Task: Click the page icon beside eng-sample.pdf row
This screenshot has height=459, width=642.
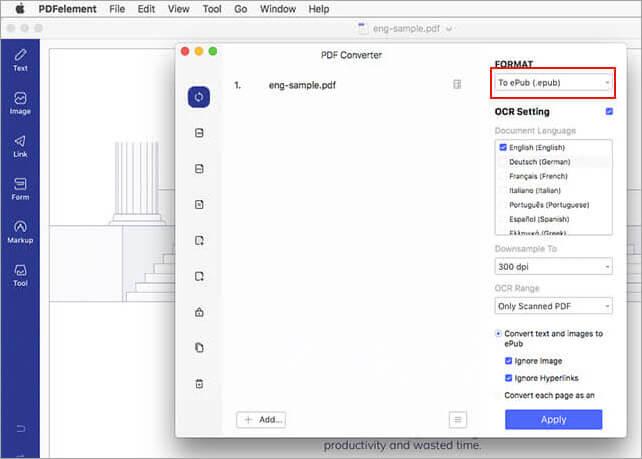Action: [x=457, y=84]
